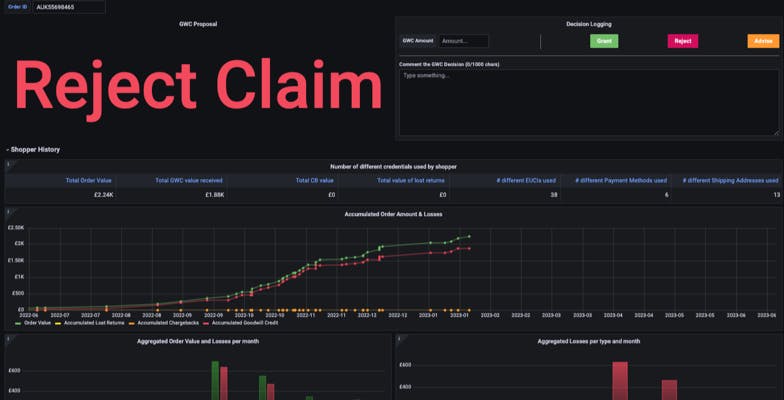The image size is (784, 400).
Task: Open Accumulated Order Amount & Losses title menu
Action: coord(393,214)
